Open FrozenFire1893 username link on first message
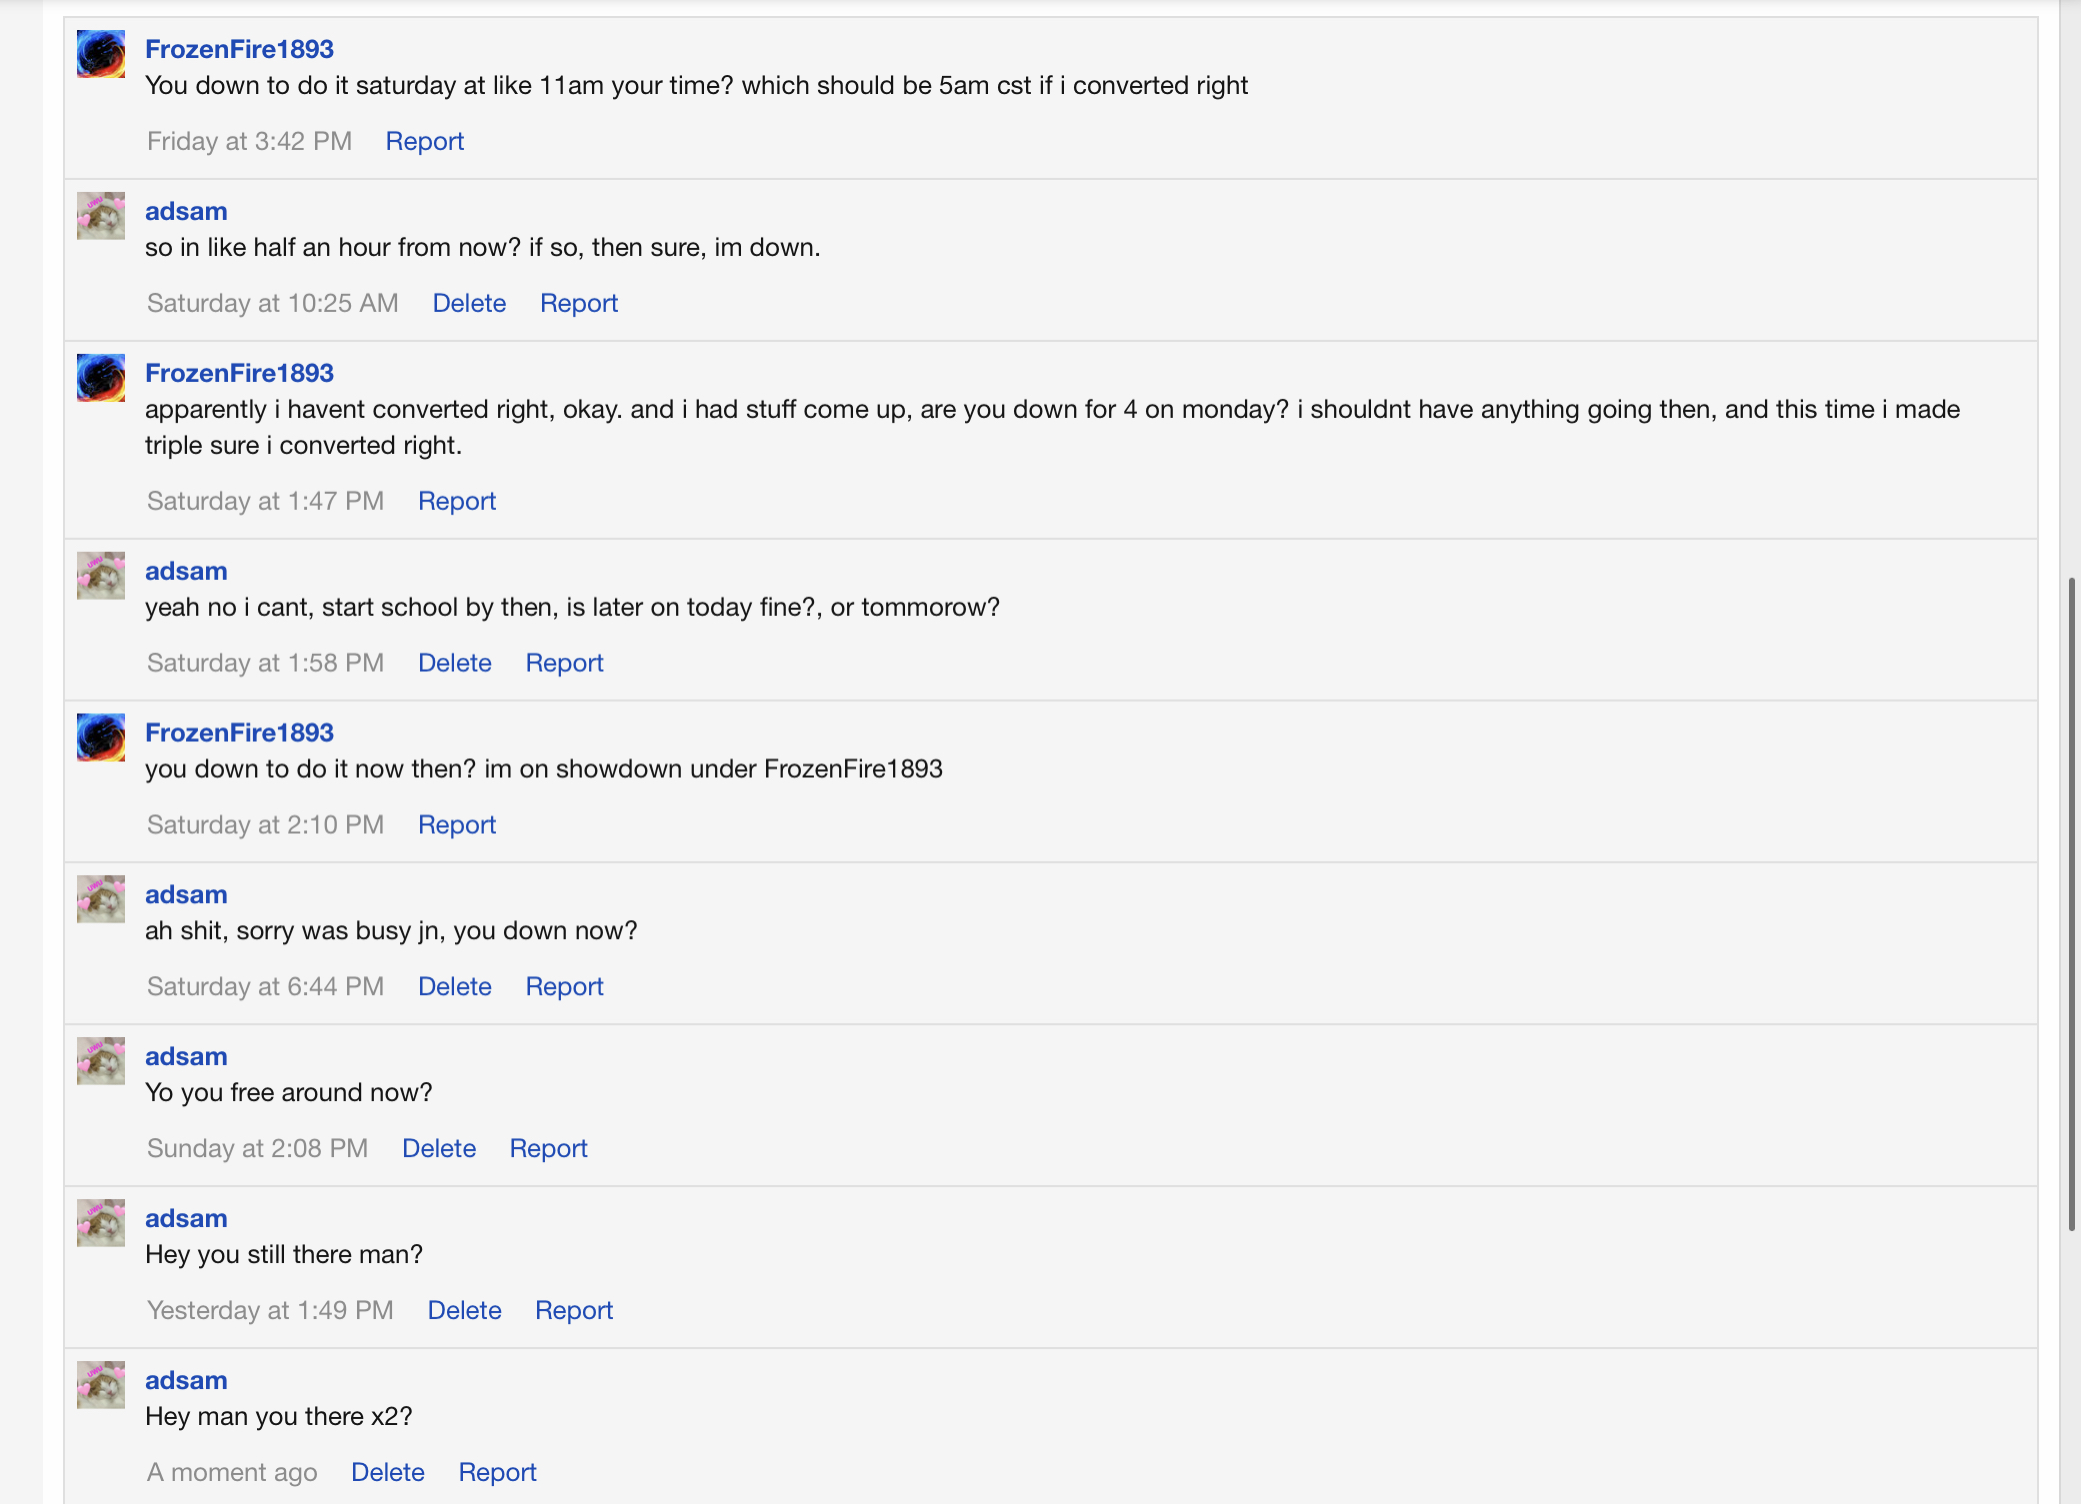The height and width of the screenshot is (1504, 2081). coord(239,49)
